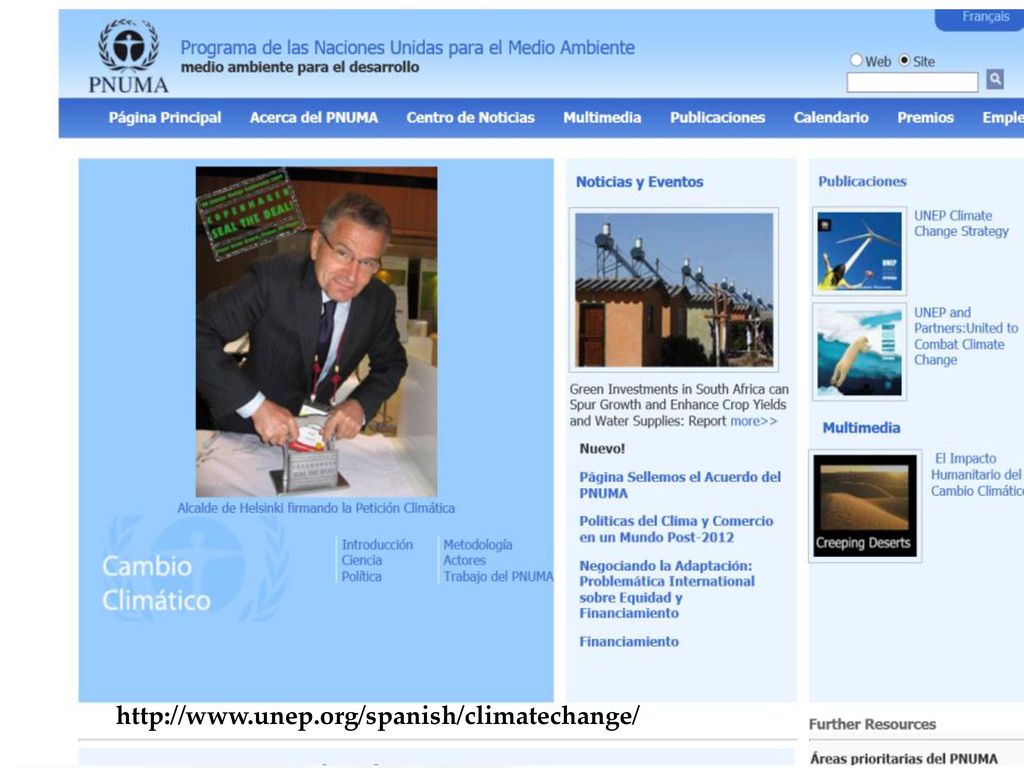The image size is (1024, 768).
Task: Select the Web search radio button
Action: point(856,60)
